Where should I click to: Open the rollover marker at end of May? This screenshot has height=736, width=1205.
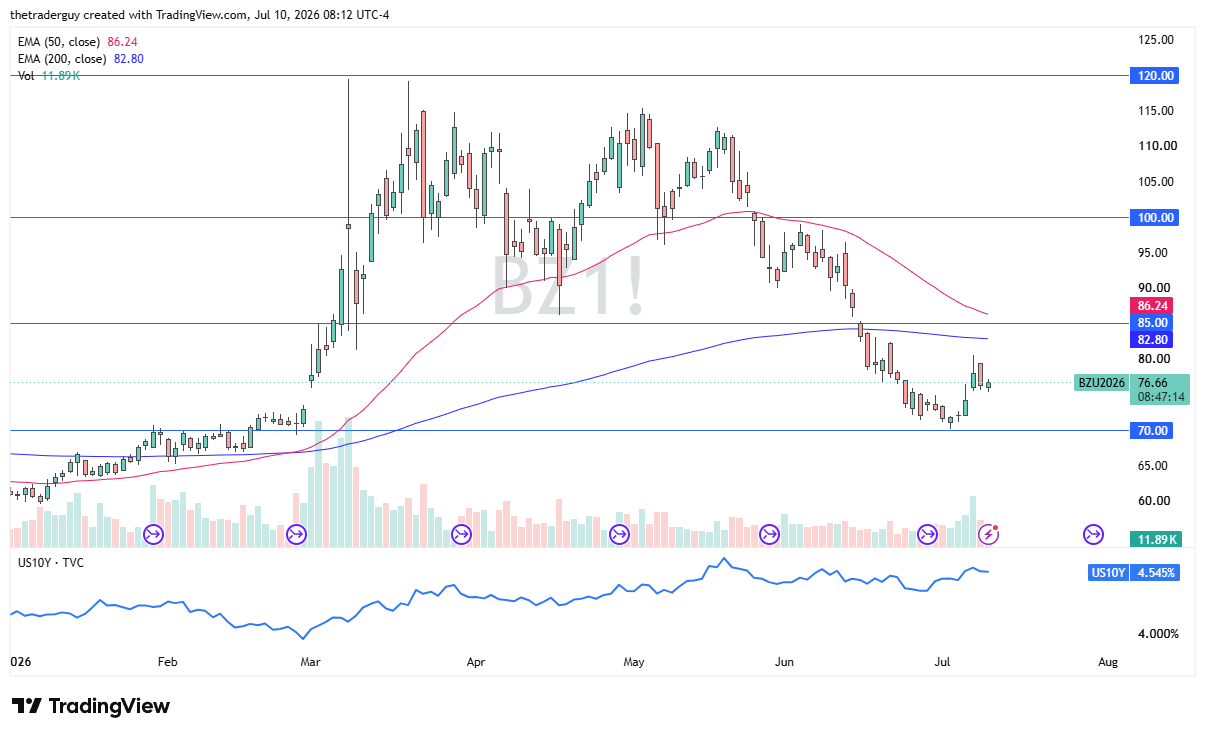click(770, 535)
